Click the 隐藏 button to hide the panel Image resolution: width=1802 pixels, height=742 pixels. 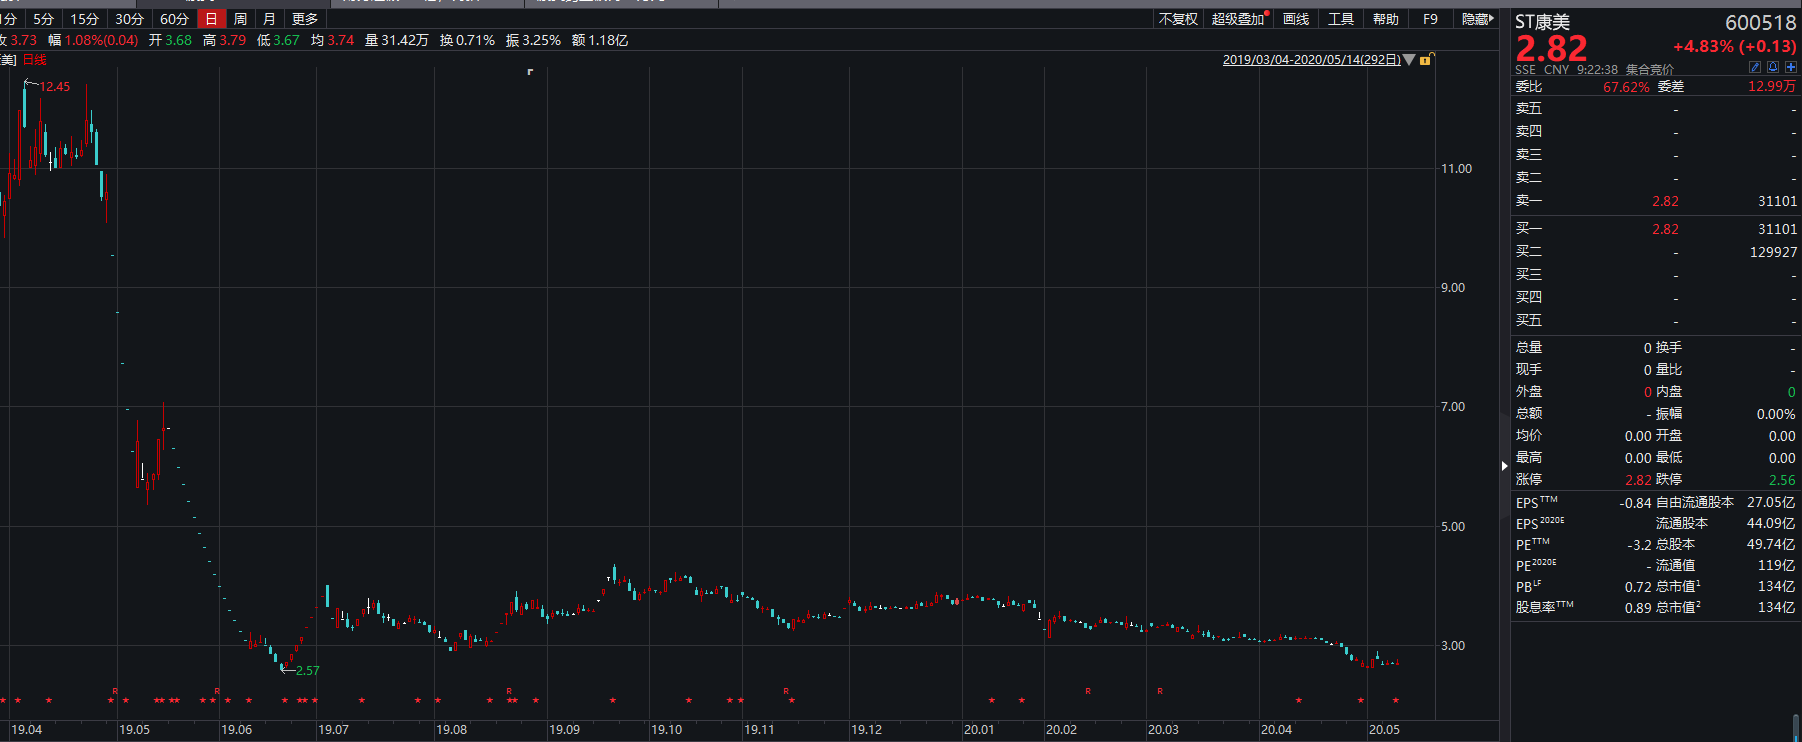click(x=1477, y=19)
